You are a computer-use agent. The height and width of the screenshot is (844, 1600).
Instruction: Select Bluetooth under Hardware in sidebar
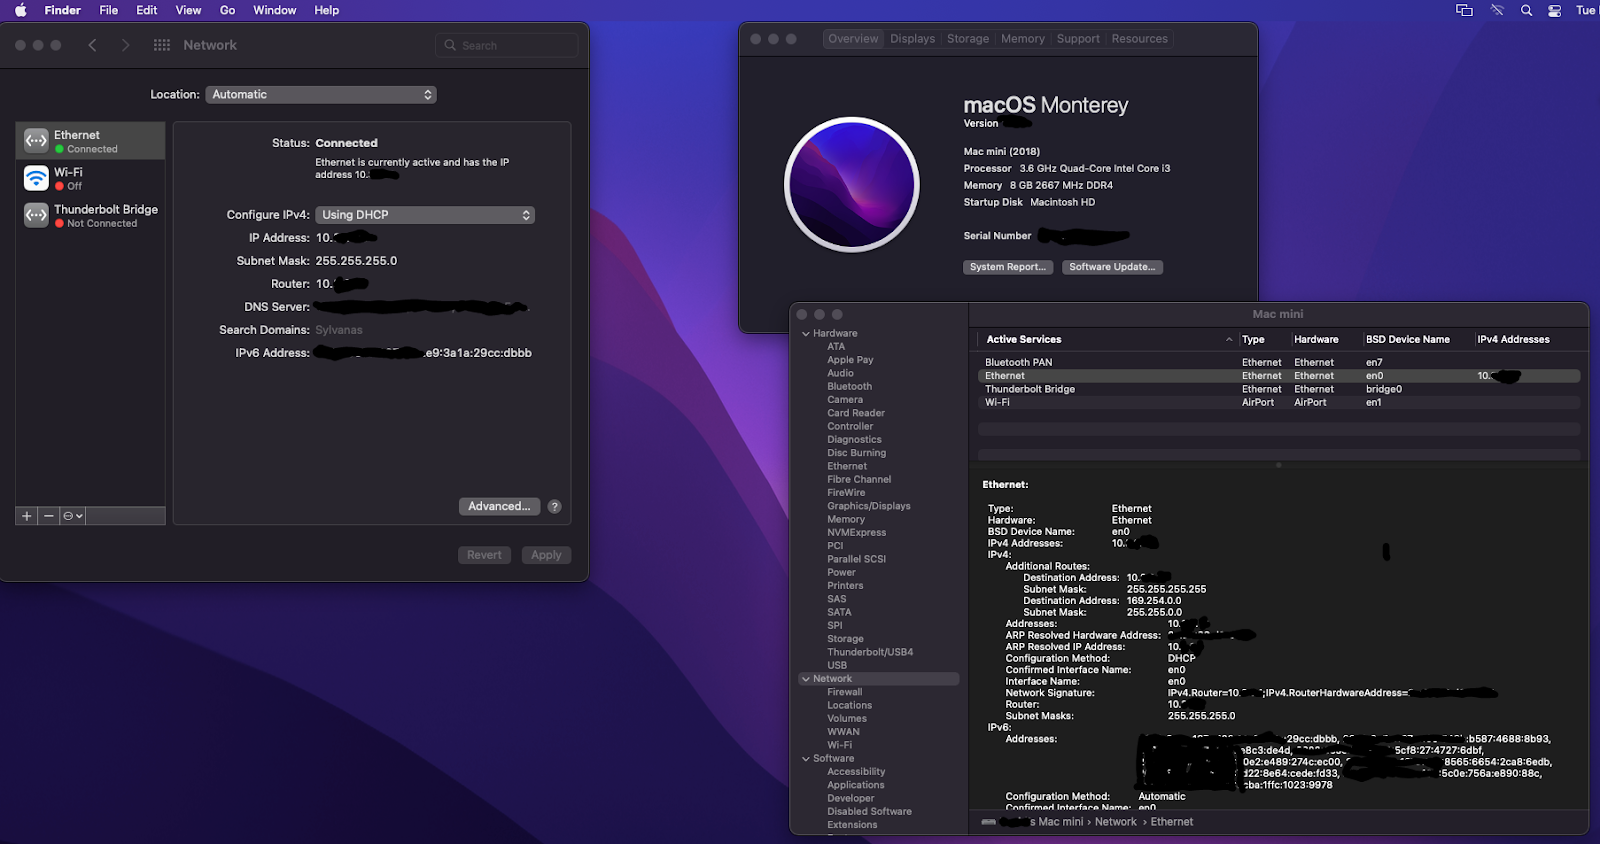[x=850, y=387]
